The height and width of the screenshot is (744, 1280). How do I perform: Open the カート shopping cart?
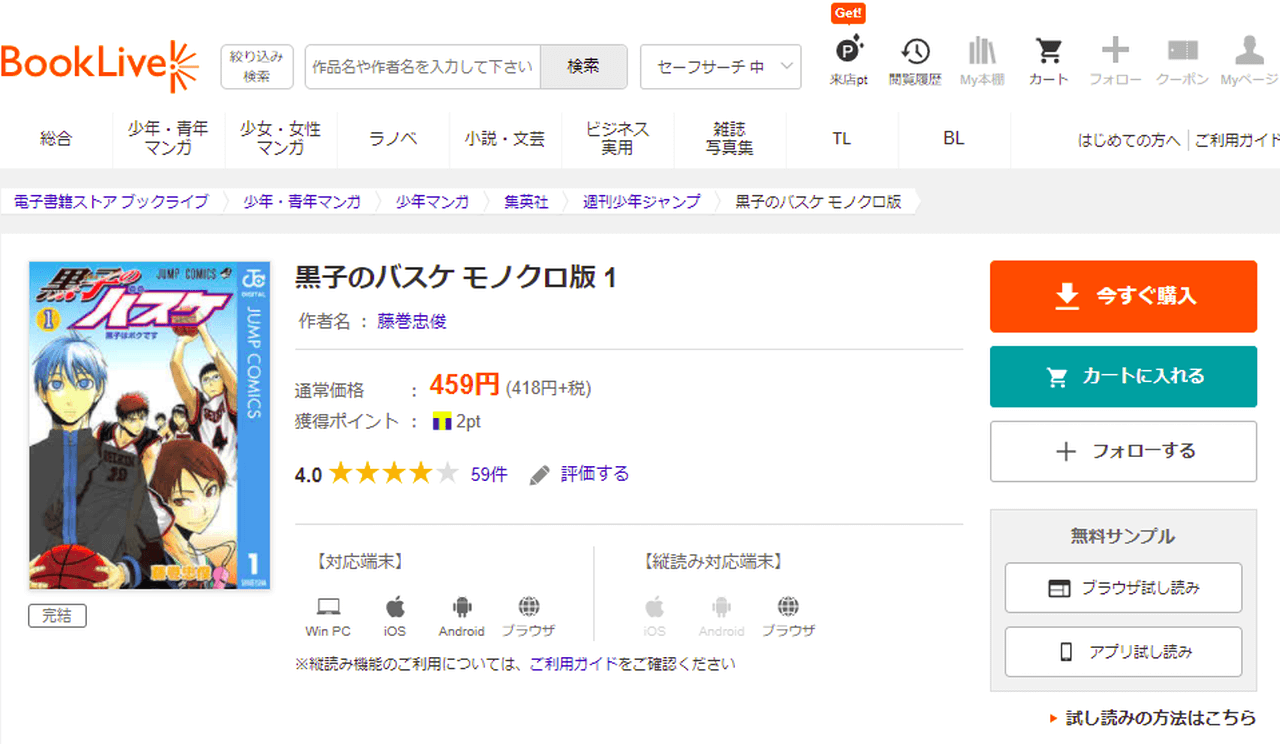1048,59
